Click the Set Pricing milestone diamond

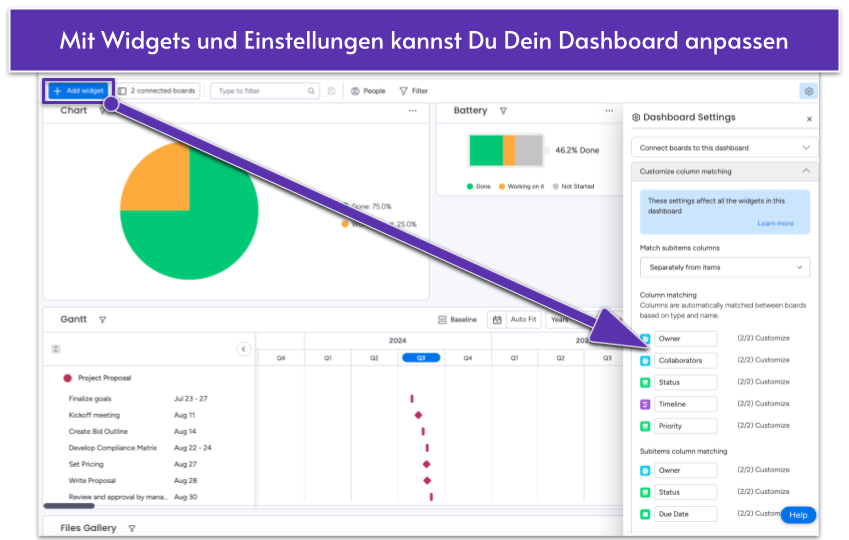[426, 464]
